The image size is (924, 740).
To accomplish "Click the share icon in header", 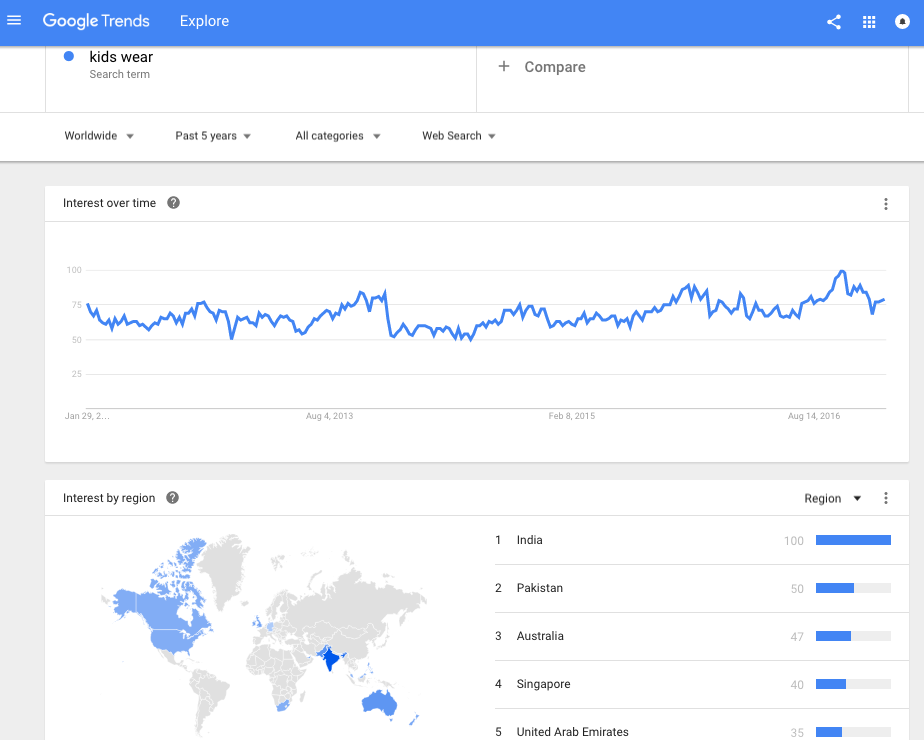I will (833, 22).
